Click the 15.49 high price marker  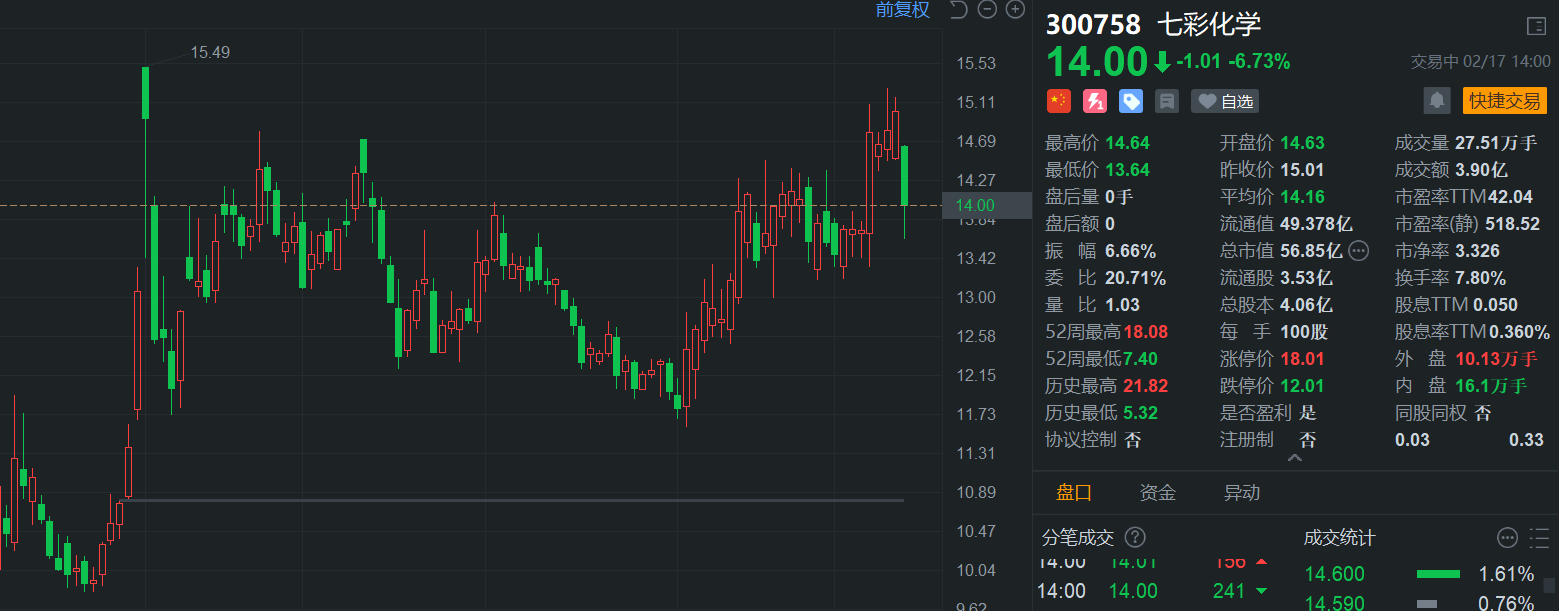[x=210, y=52]
